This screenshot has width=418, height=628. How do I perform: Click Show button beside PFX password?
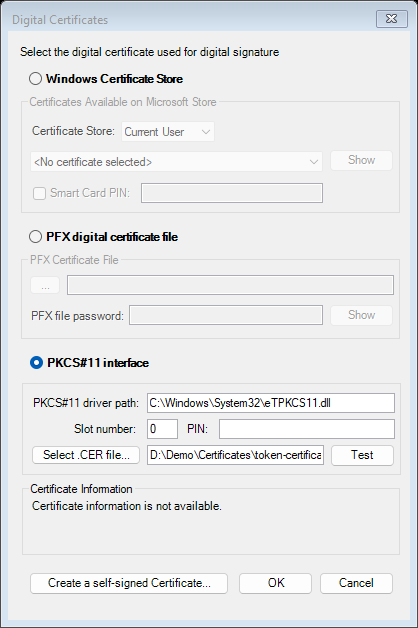361,315
